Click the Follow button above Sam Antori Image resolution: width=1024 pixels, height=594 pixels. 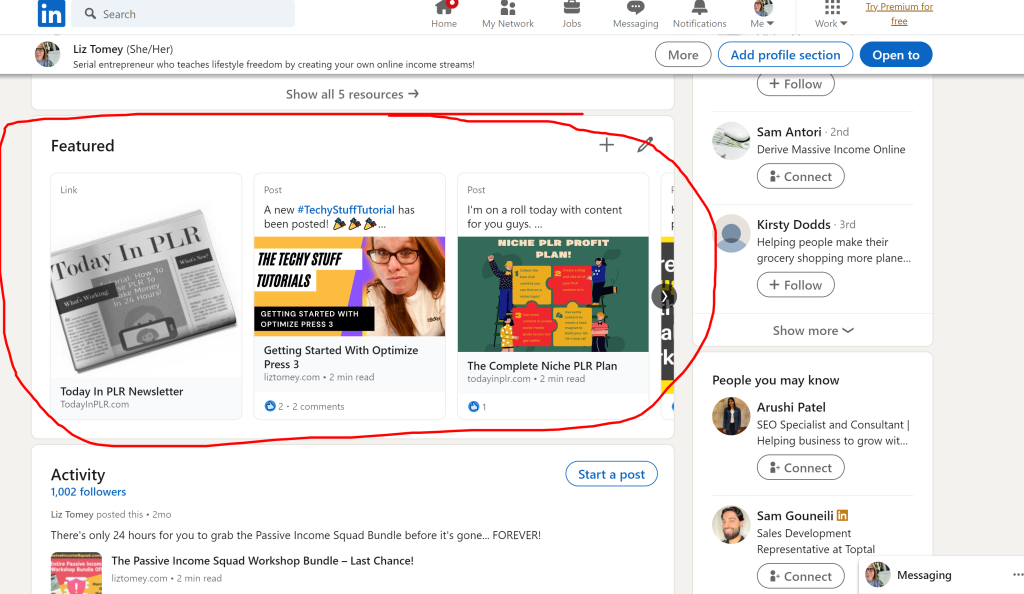pos(795,84)
